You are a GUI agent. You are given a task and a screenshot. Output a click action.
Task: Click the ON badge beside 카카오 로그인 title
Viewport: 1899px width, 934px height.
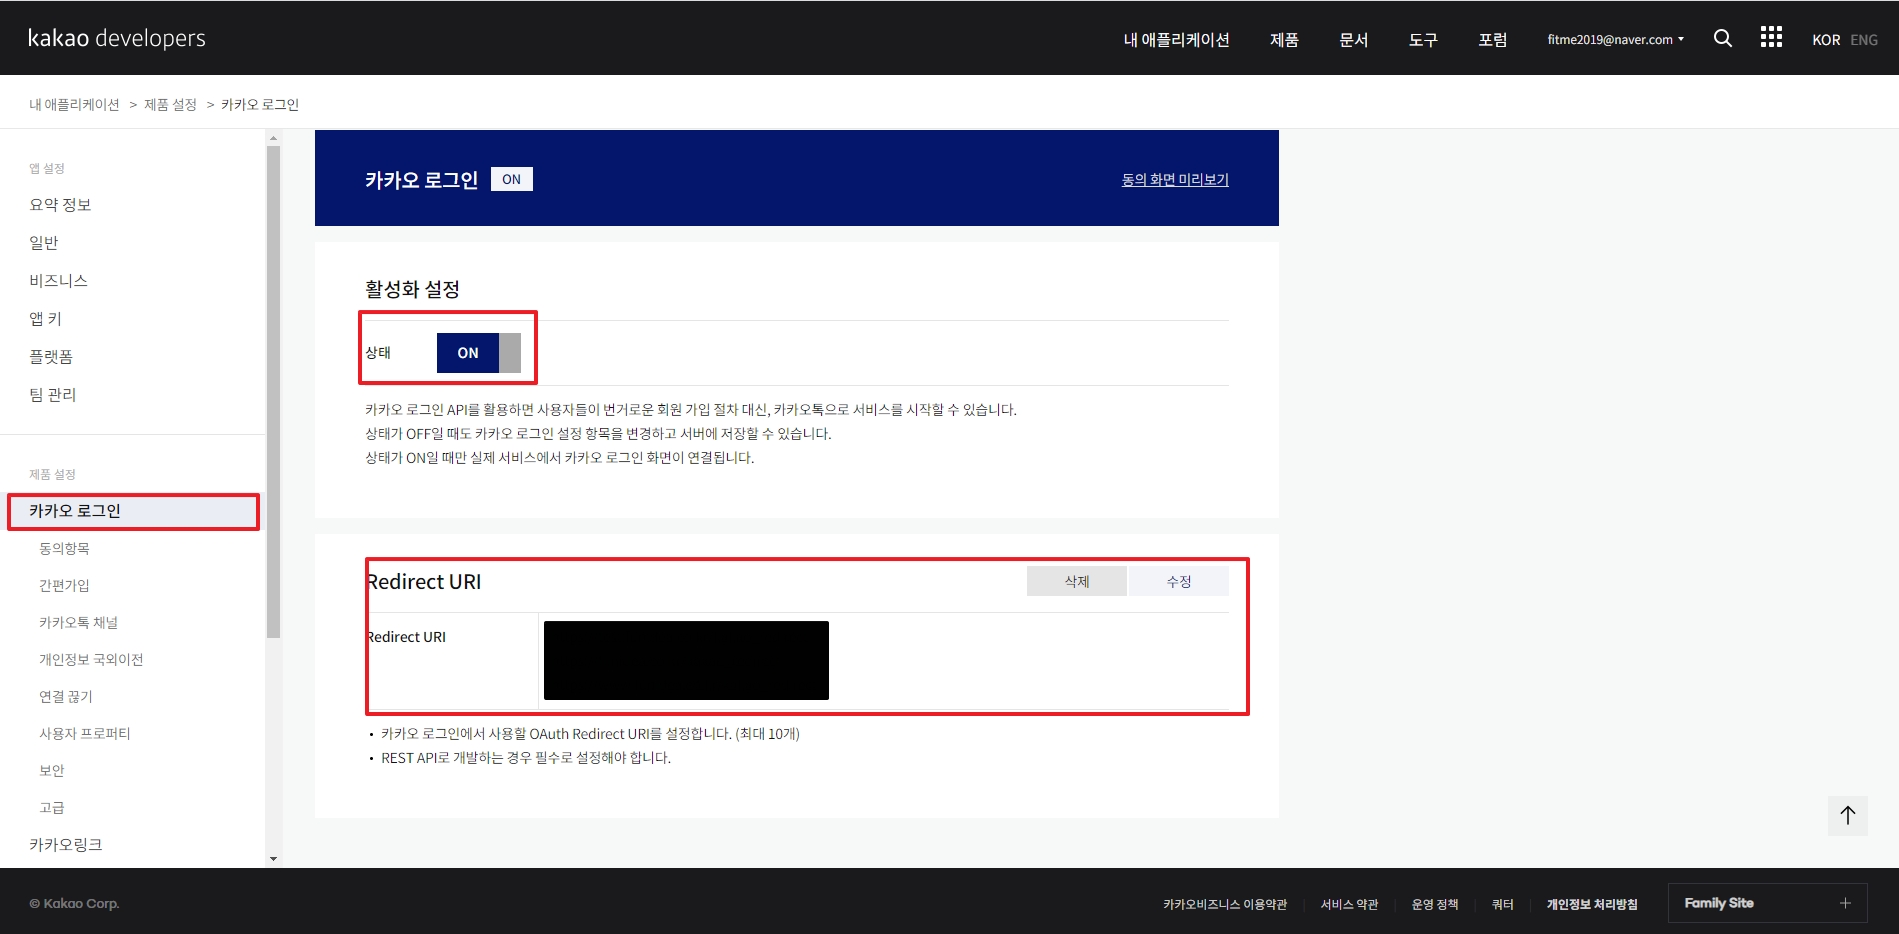(x=511, y=179)
